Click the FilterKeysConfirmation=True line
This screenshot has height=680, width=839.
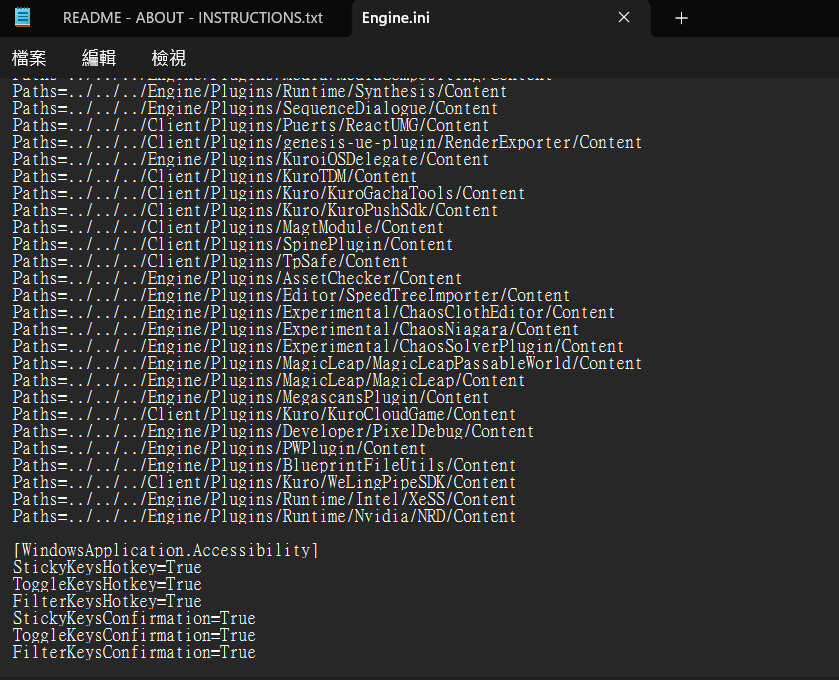[x=133, y=652]
